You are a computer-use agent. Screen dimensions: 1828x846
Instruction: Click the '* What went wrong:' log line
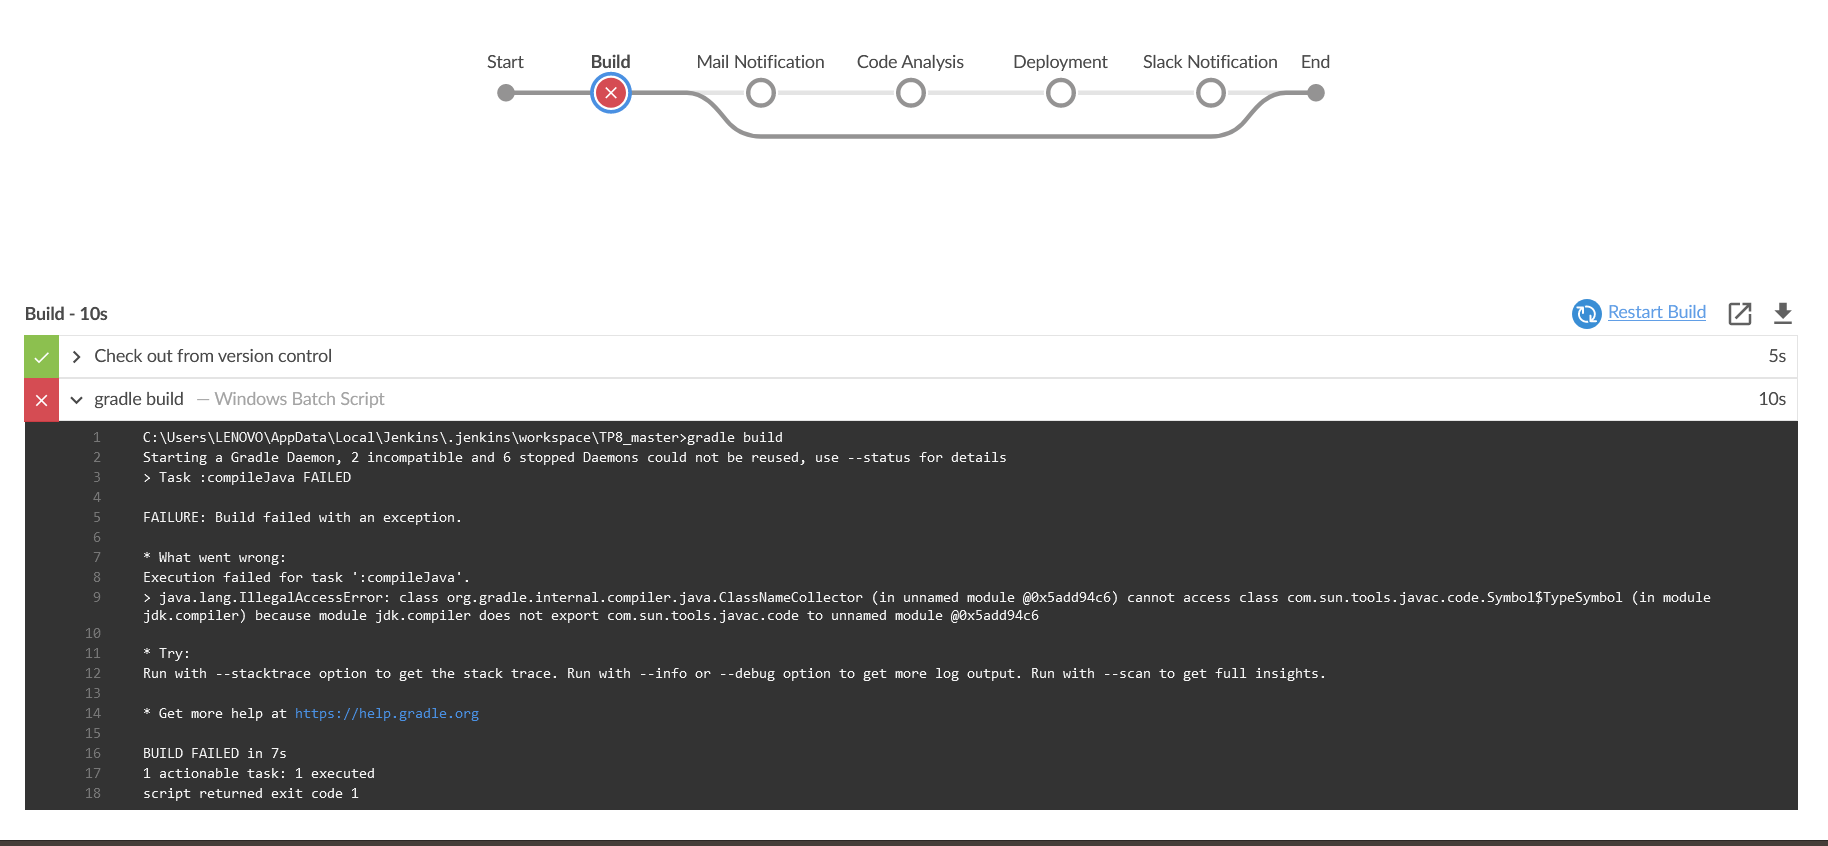(214, 557)
